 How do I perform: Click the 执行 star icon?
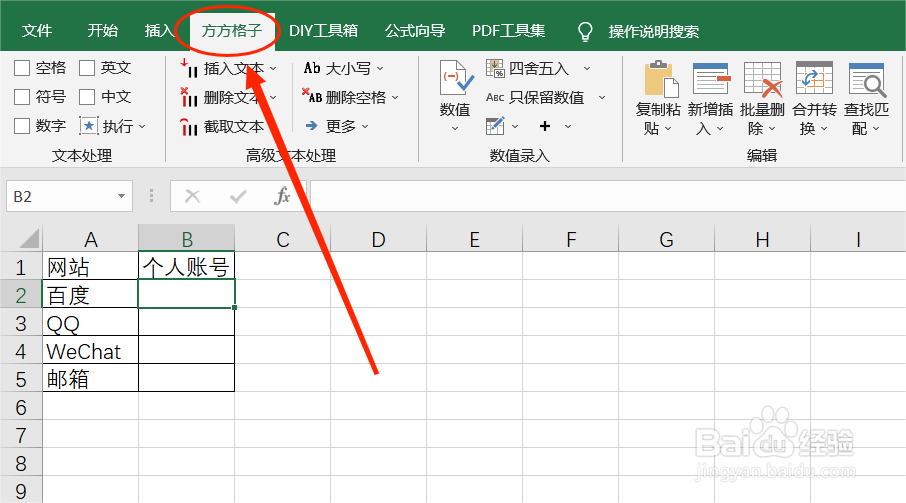point(88,126)
